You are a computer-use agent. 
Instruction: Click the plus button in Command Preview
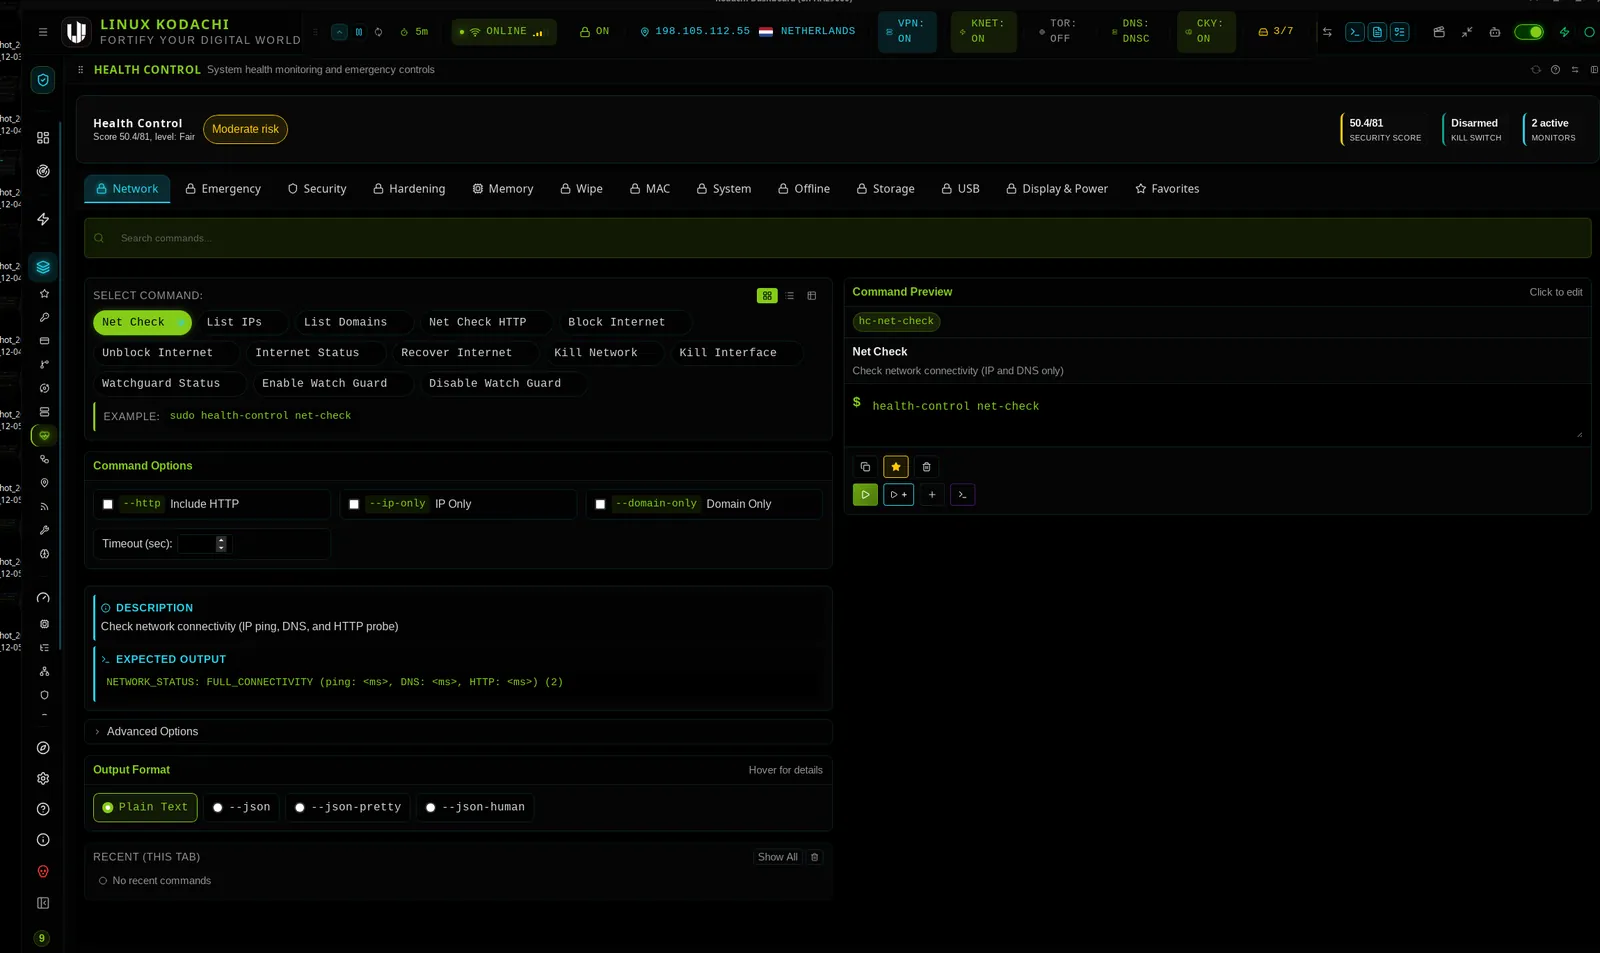click(932, 495)
